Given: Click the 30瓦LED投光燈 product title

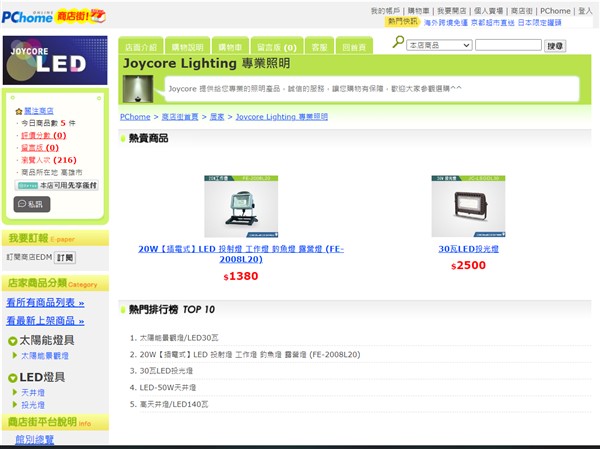Looking at the screenshot, I should click(x=468, y=249).
